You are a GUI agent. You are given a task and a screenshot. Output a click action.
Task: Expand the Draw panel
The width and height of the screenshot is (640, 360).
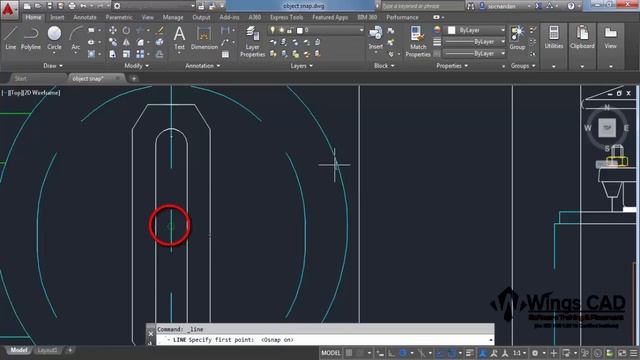click(x=53, y=66)
